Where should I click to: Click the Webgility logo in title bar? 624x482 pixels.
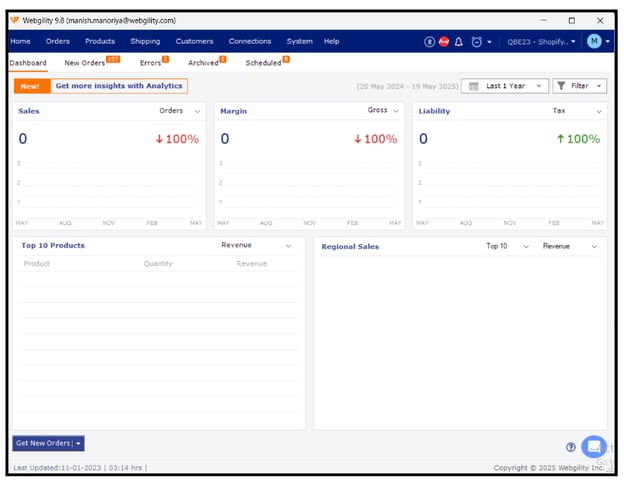tap(15, 20)
